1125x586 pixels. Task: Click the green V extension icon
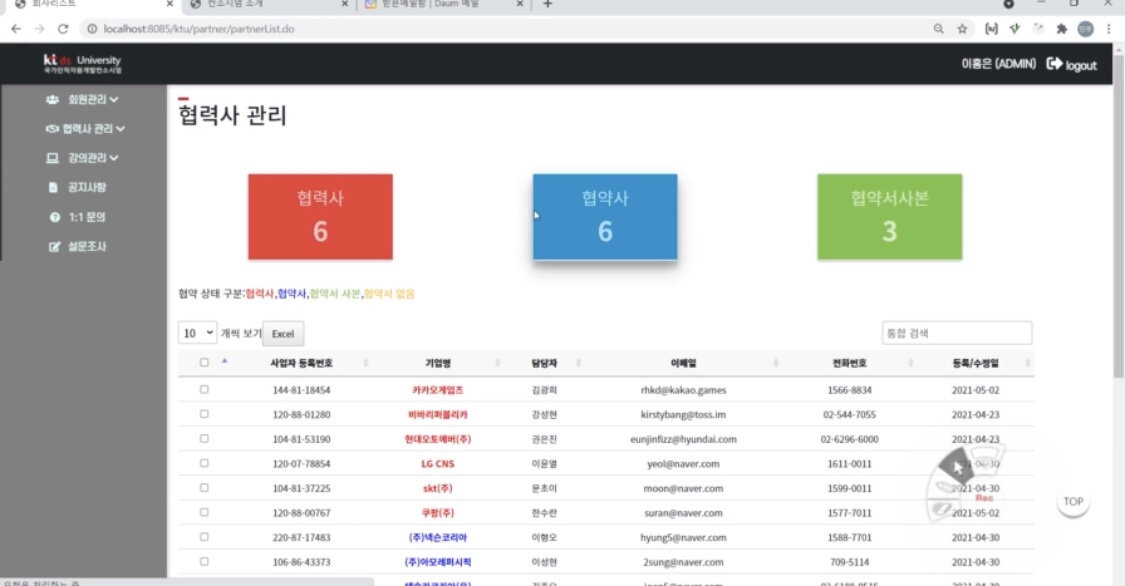1015,29
